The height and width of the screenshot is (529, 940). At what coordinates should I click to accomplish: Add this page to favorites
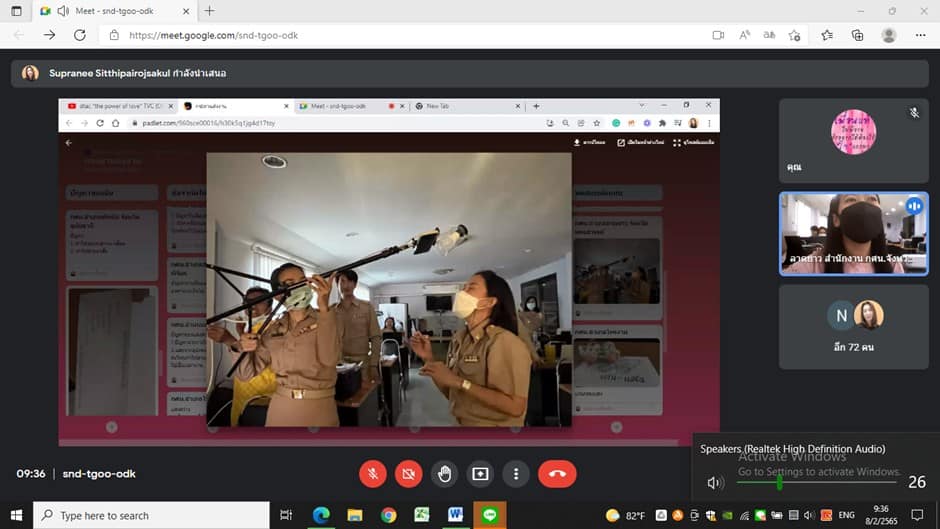tap(795, 35)
